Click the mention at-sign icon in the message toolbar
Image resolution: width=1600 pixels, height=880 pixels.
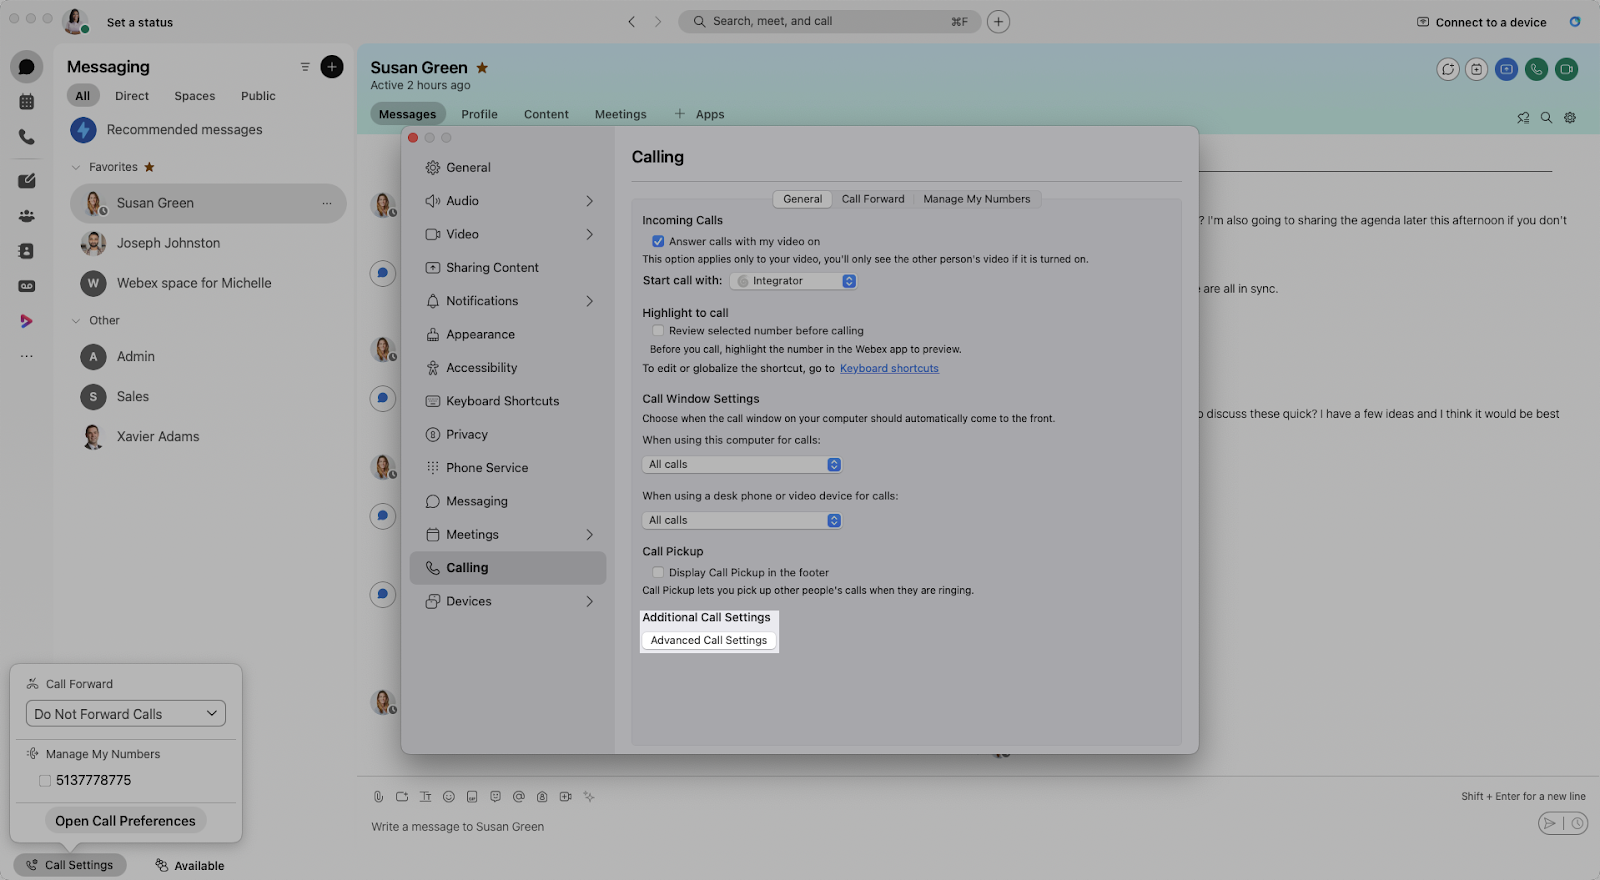point(519,797)
